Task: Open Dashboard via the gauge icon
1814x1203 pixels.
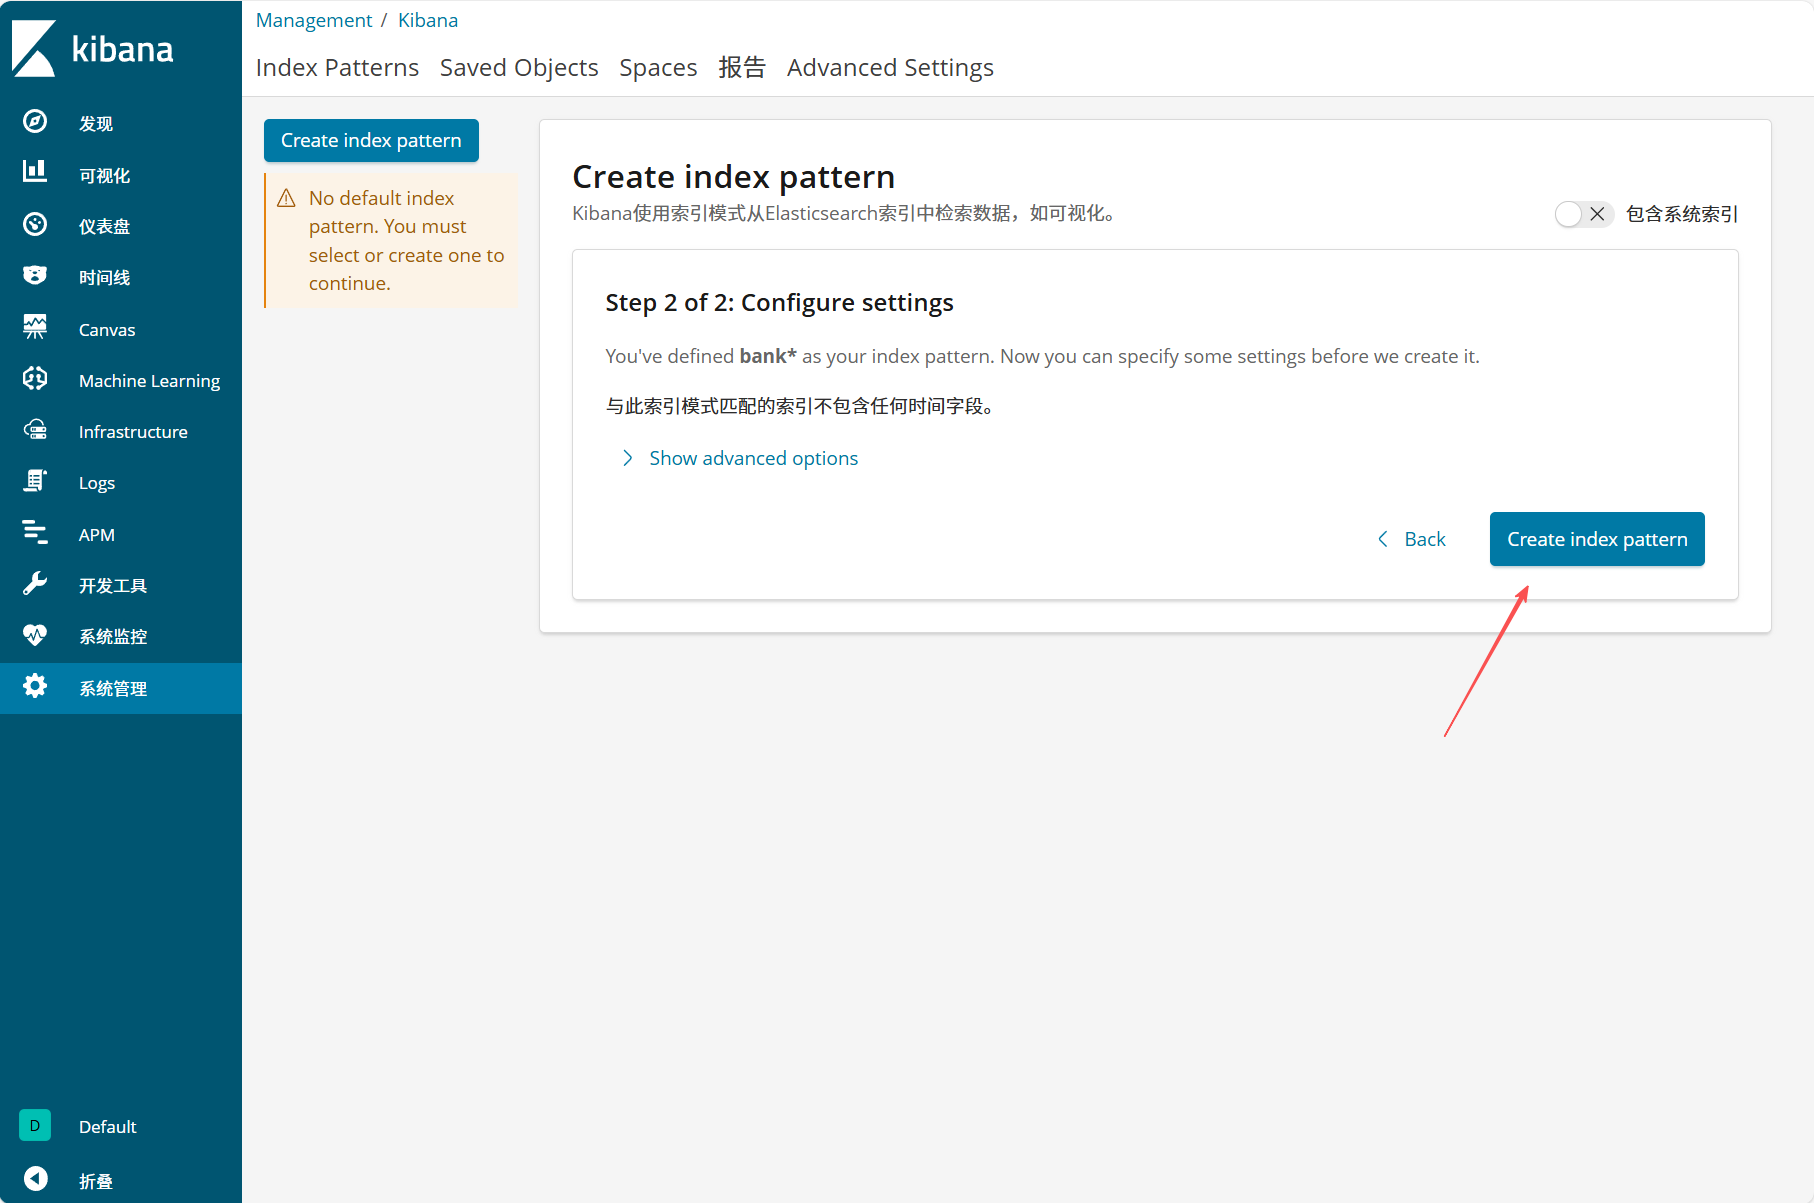Action: (x=35, y=225)
